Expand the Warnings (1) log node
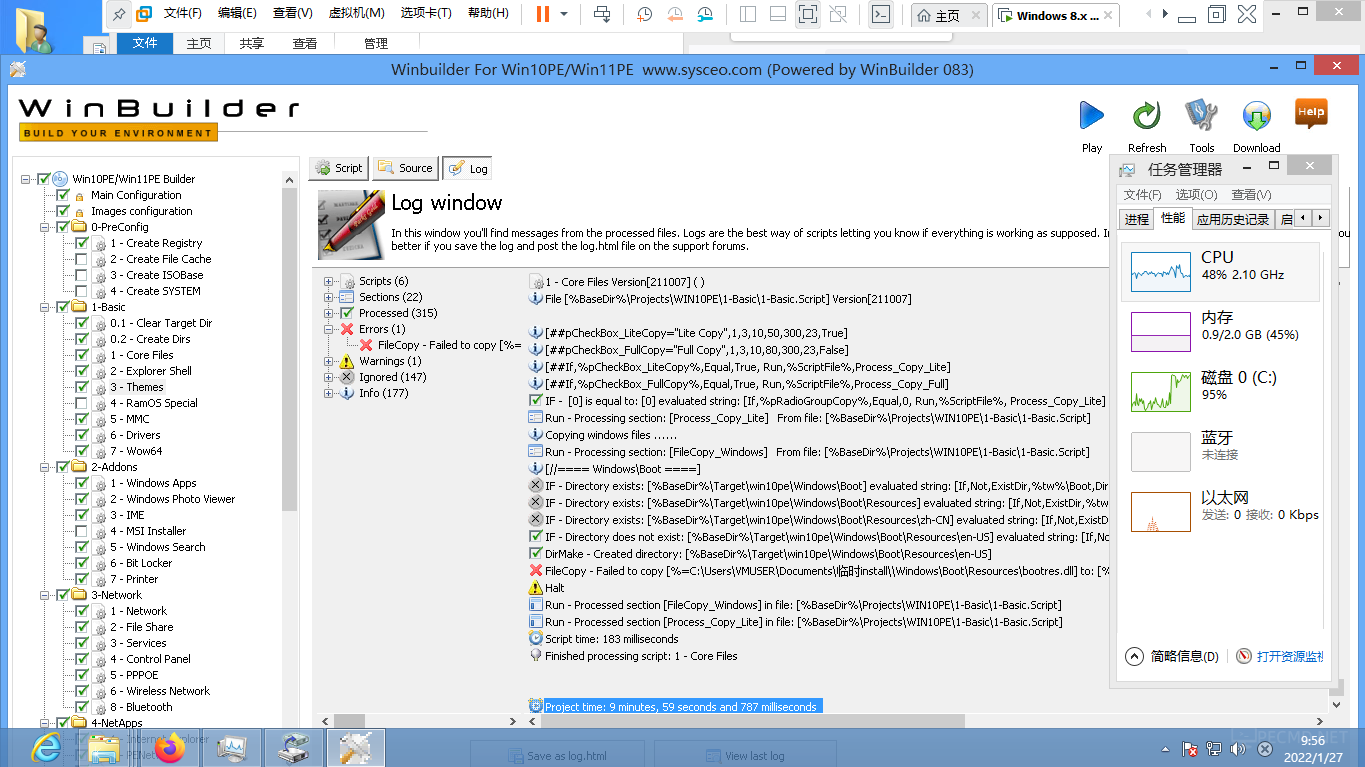Image resolution: width=1365 pixels, height=767 pixels. [328, 361]
